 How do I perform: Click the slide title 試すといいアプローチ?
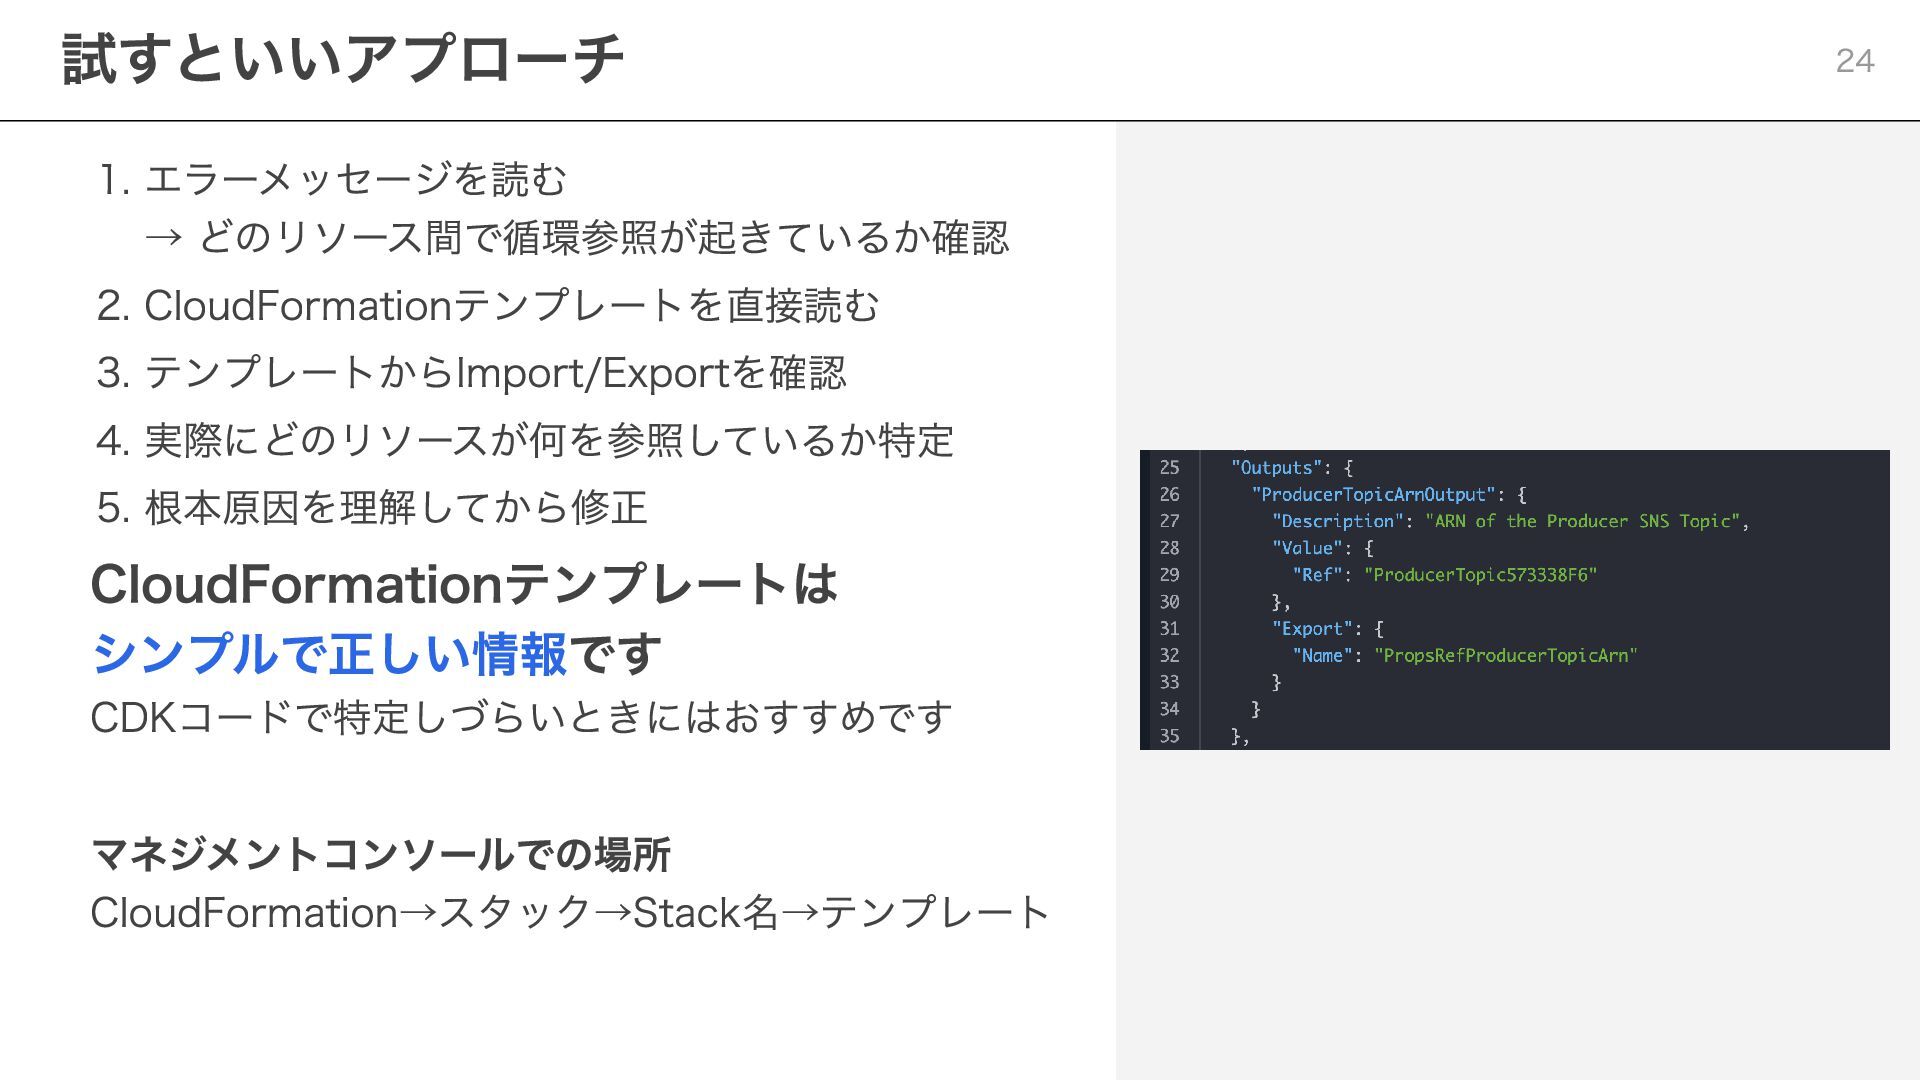[343, 60]
